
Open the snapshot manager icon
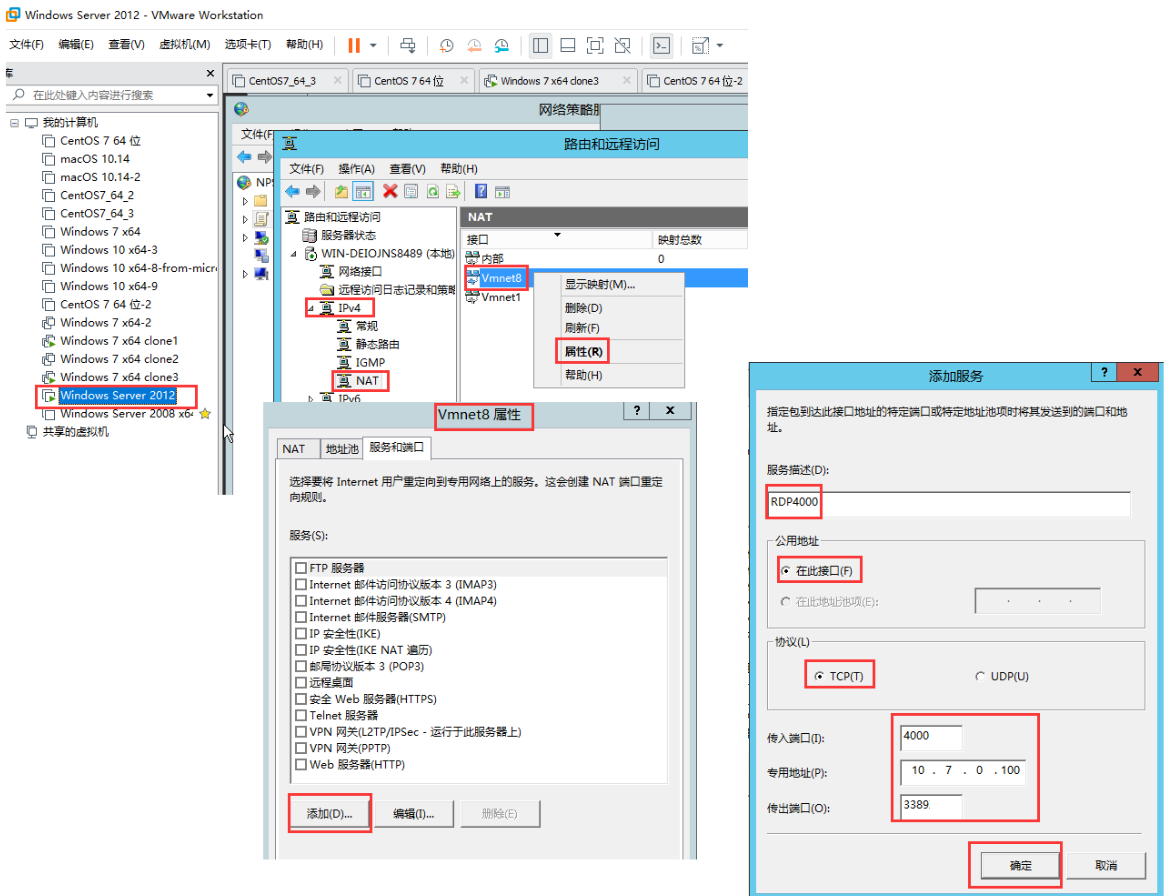502,45
